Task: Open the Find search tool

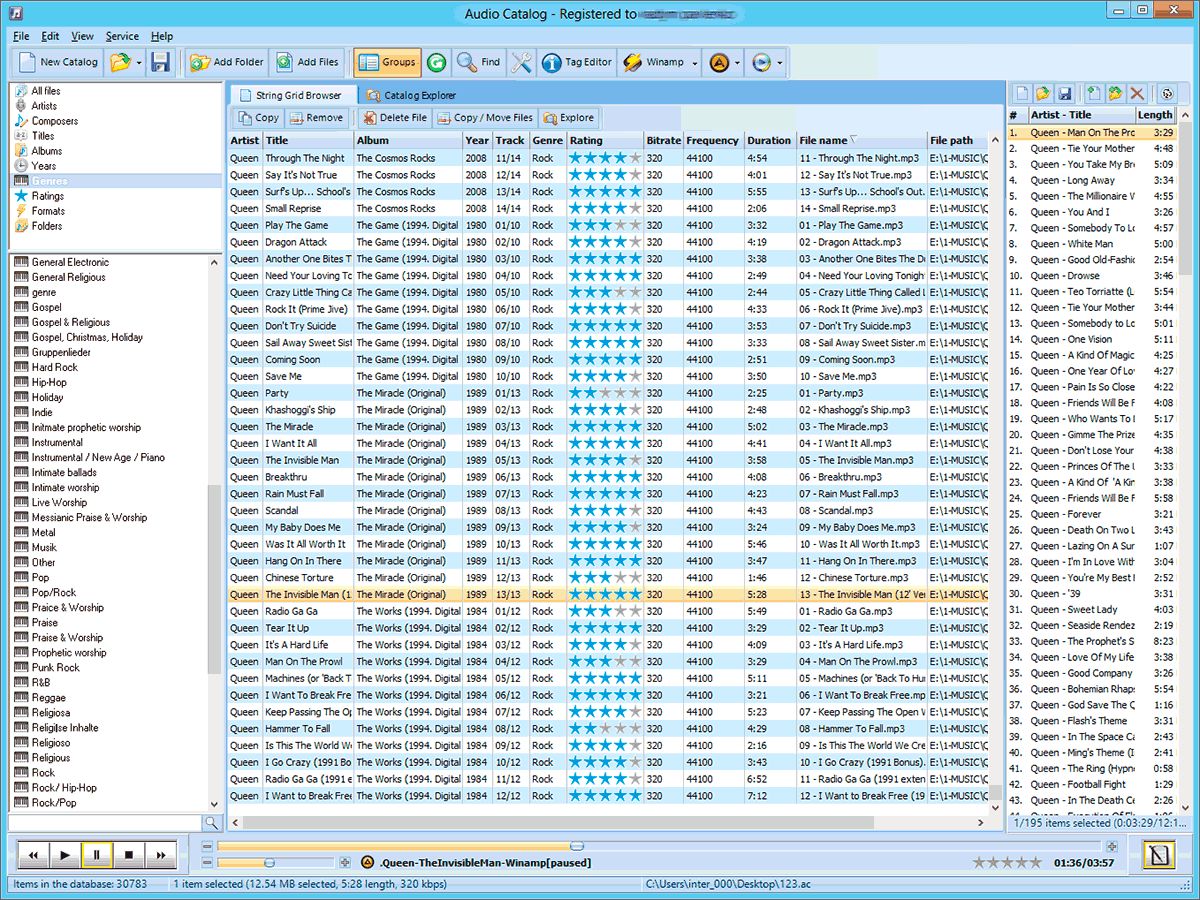Action: (478, 62)
